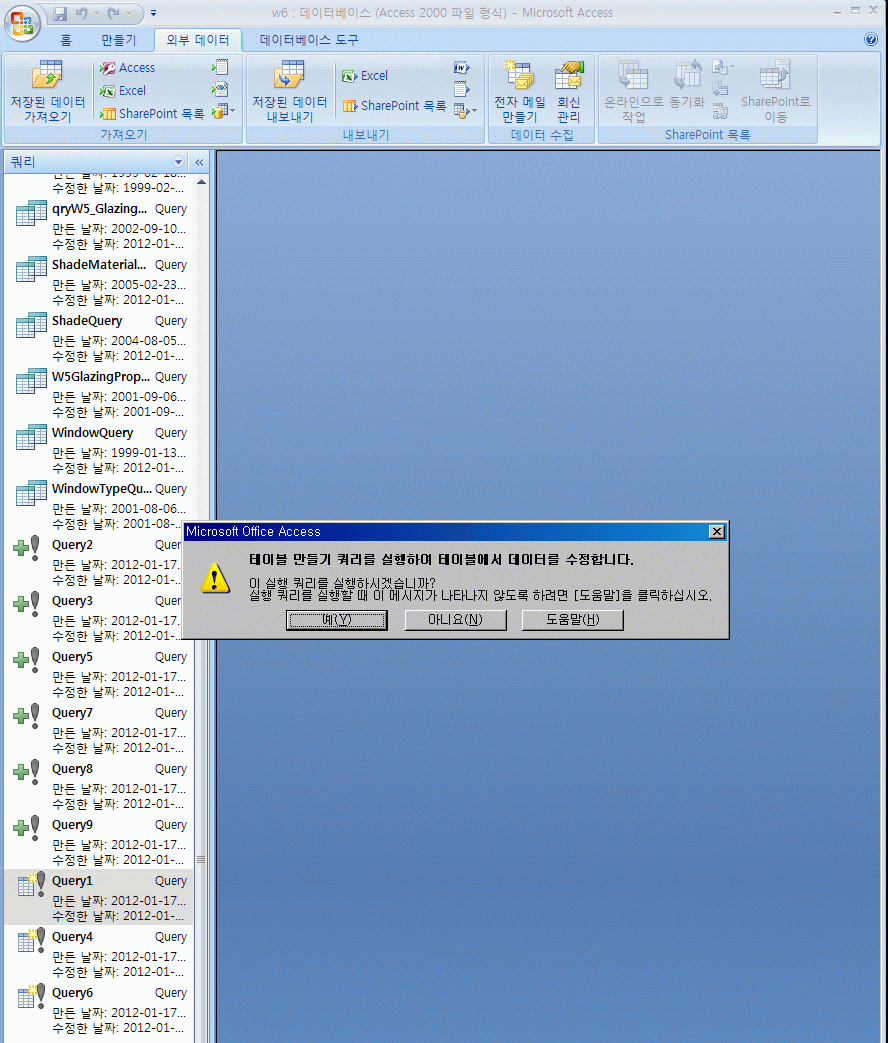
Task: Open the 데이터베이스 도구 tab
Action: pos(309,40)
